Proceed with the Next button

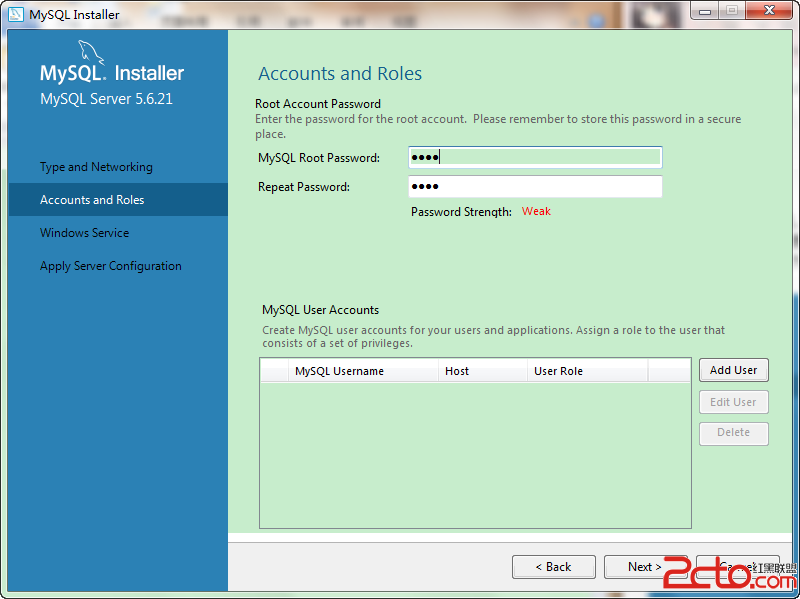(645, 567)
